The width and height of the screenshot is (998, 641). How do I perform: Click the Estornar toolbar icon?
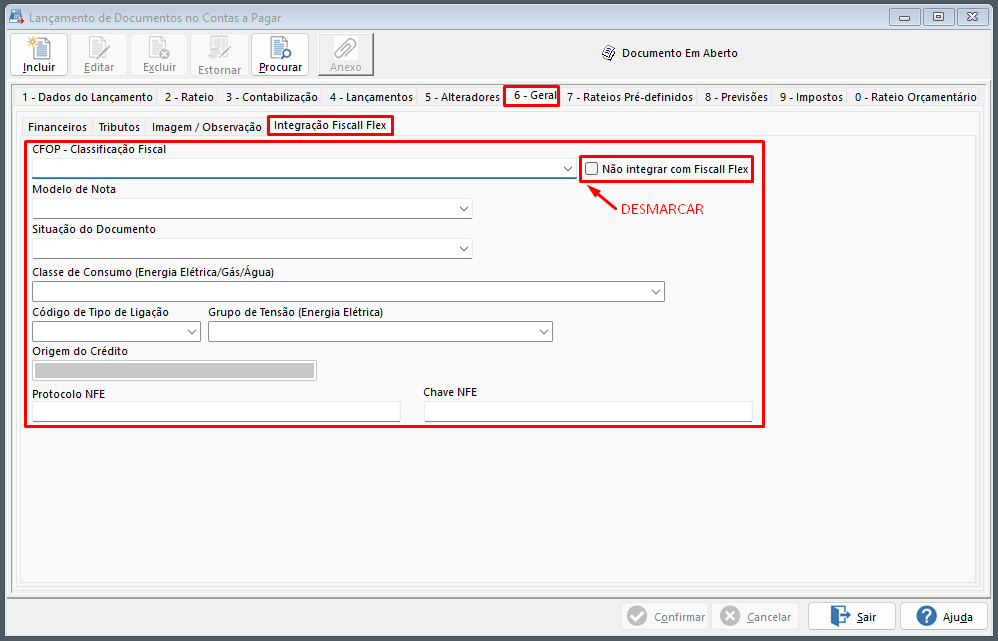[219, 55]
